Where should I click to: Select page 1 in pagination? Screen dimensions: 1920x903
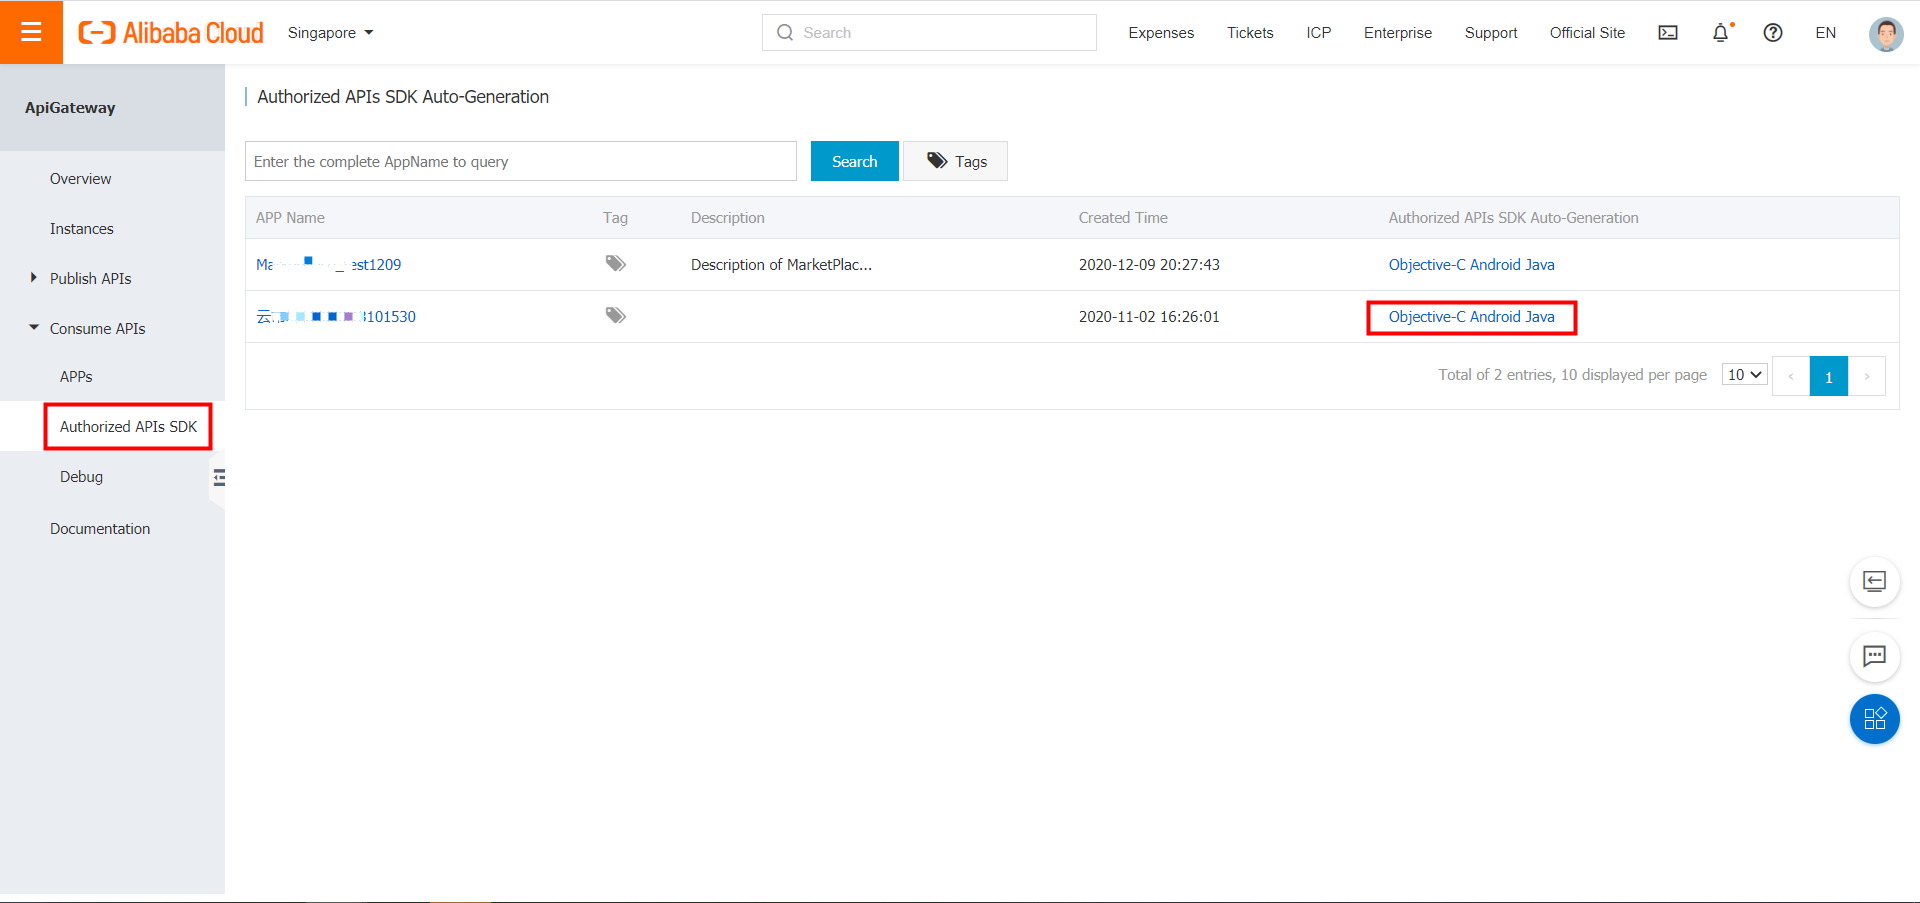(1829, 376)
